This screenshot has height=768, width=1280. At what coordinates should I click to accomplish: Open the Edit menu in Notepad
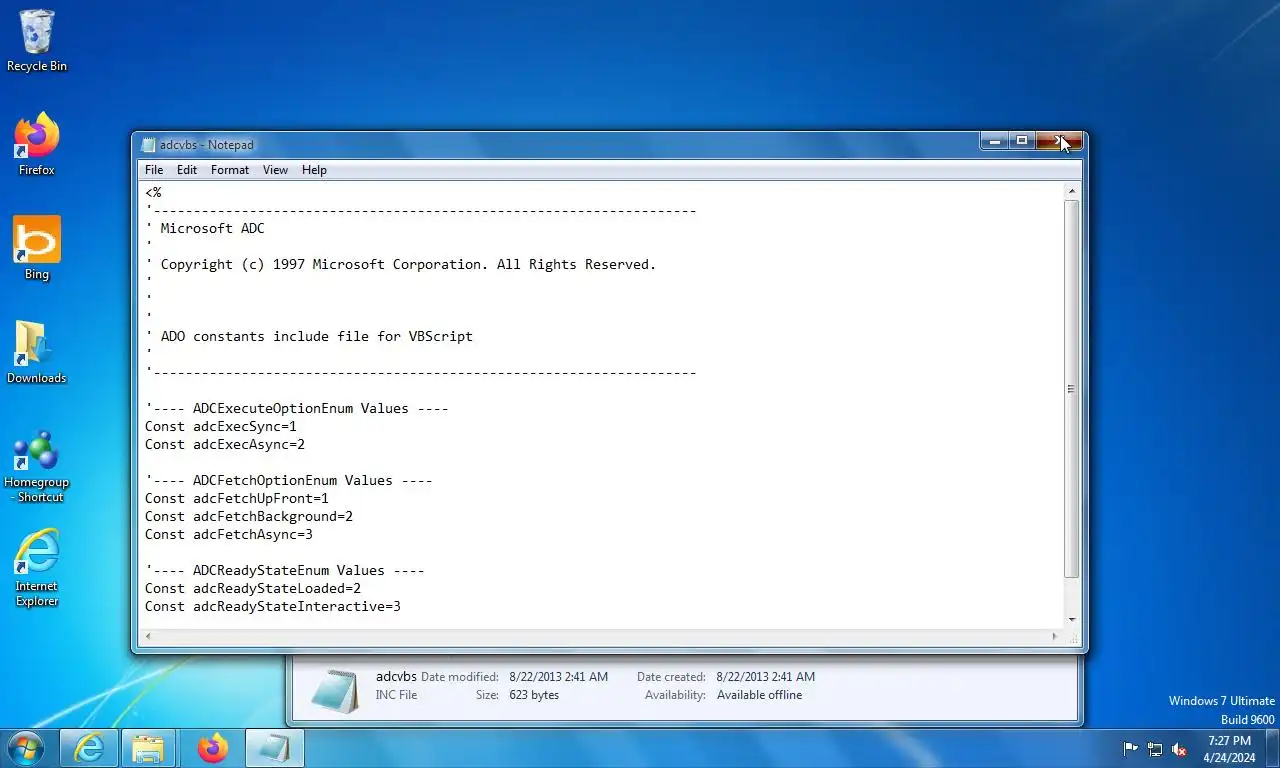tap(187, 170)
